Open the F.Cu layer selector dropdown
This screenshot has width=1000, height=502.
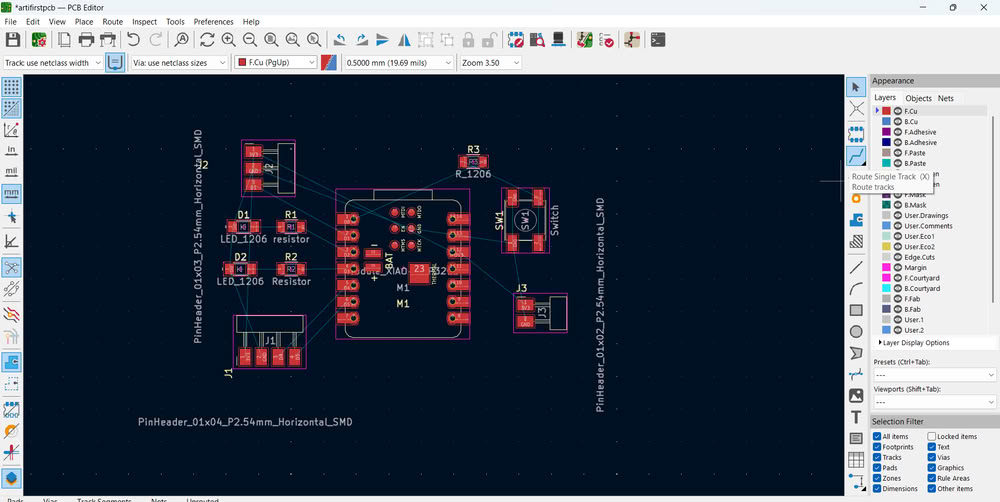pyautogui.click(x=276, y=63)
